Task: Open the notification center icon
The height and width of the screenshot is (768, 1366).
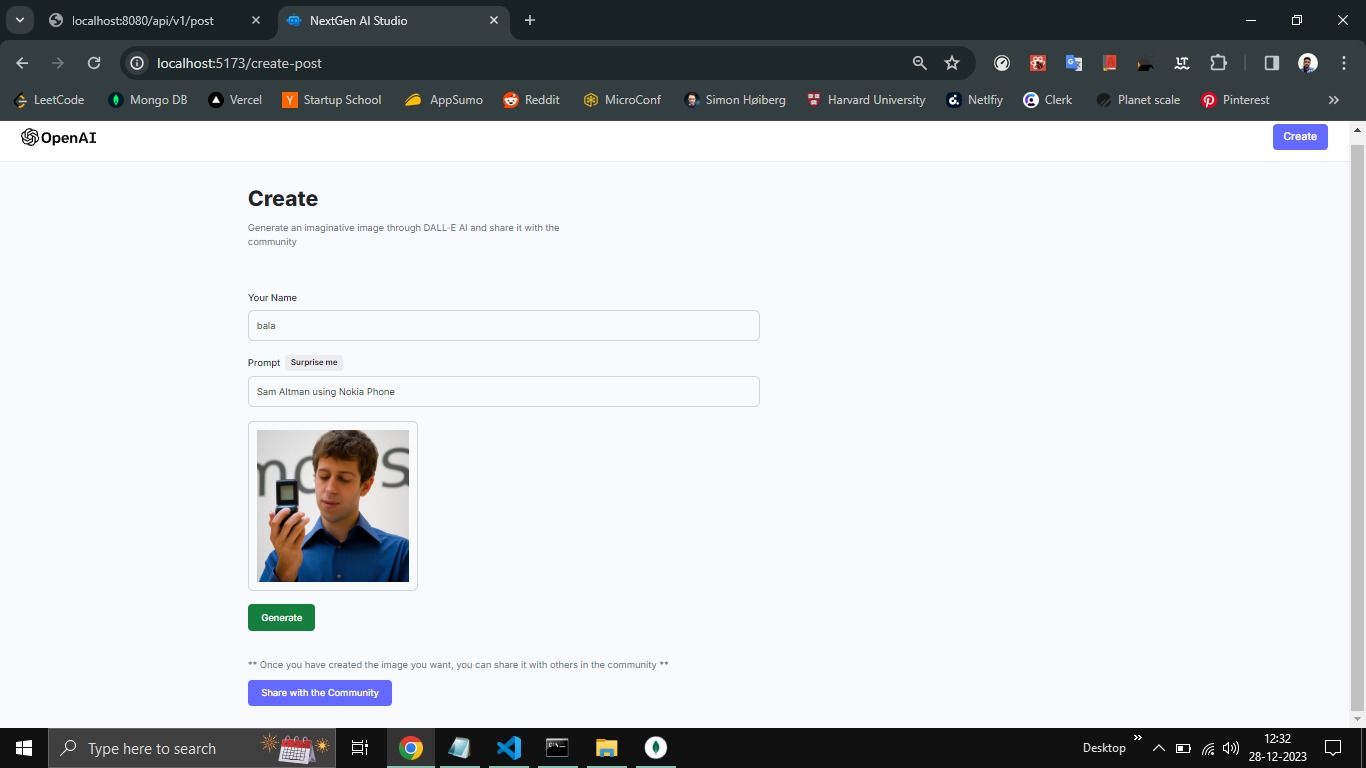Action: tap(1333, 748)
